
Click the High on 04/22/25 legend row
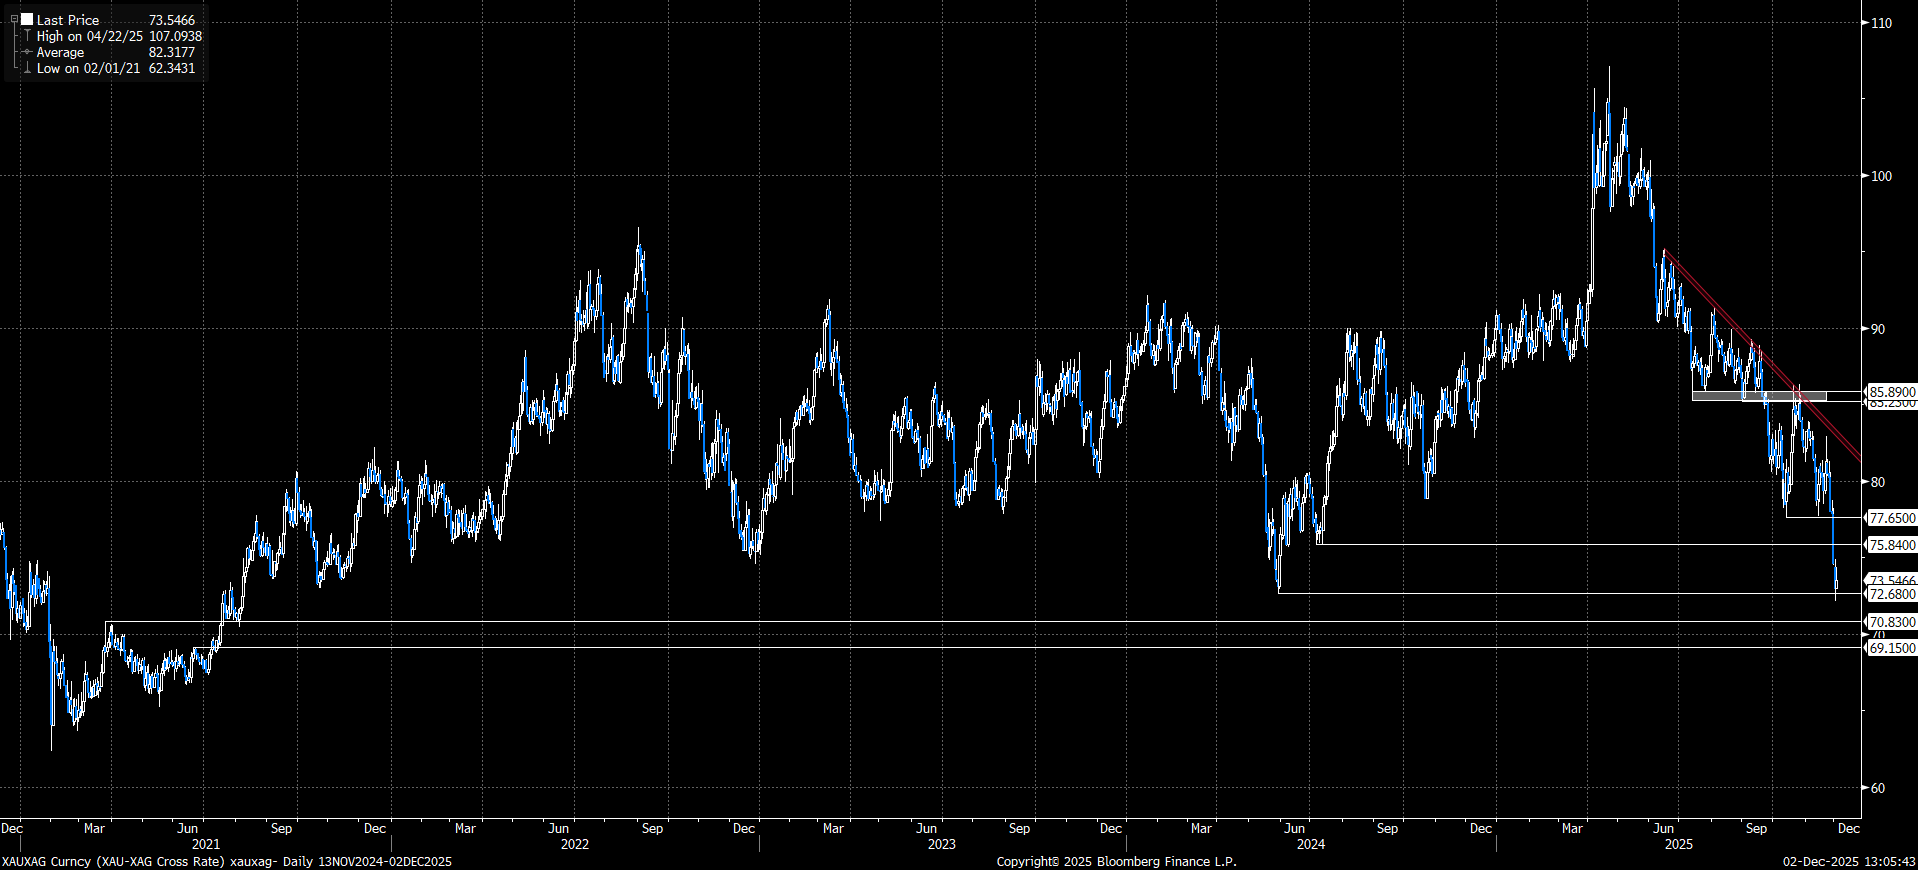coord(90,36)
